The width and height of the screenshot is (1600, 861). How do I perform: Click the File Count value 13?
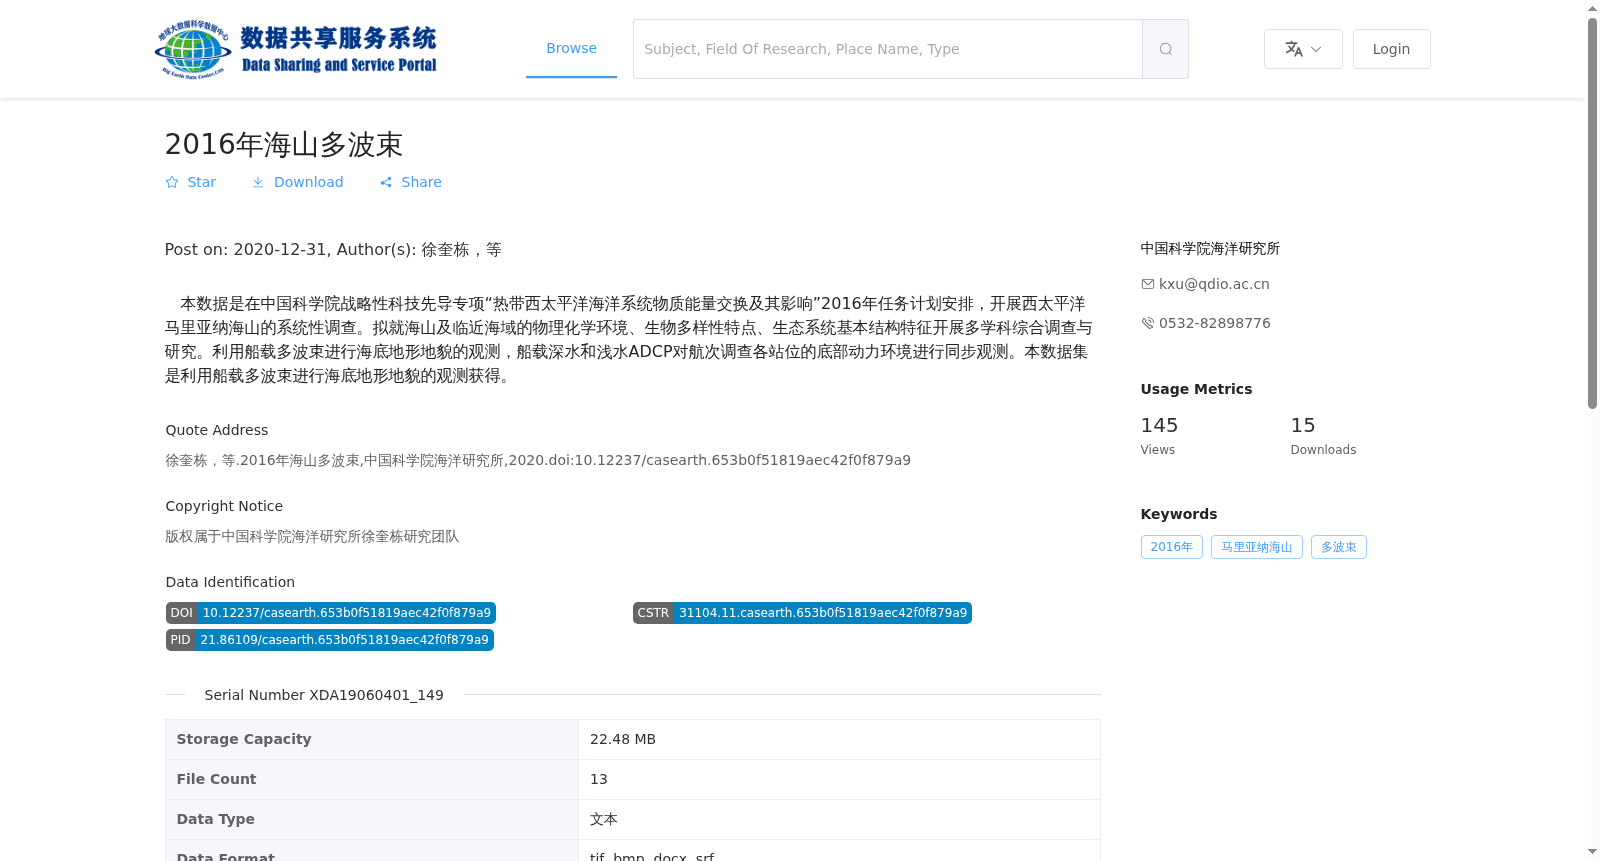coord(599,779)
